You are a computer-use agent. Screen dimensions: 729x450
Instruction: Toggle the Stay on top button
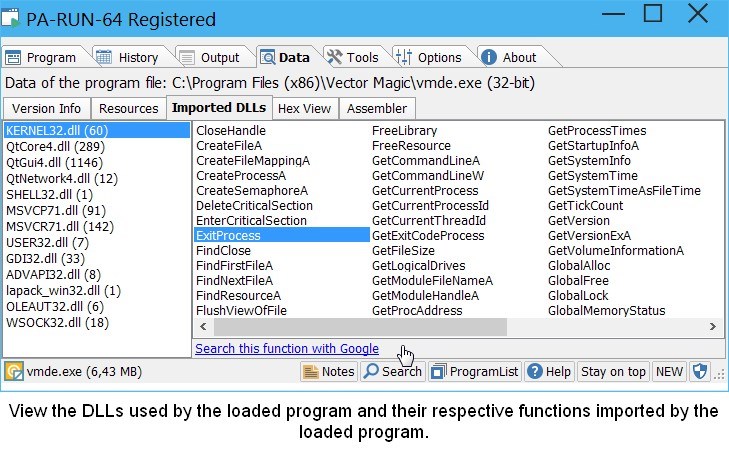tap(613, 372)
